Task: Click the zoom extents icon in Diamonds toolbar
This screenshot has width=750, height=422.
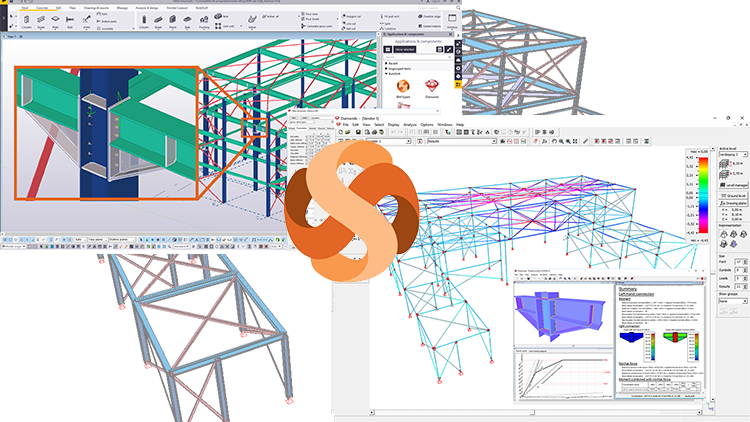Action: [x=575, y=141]
